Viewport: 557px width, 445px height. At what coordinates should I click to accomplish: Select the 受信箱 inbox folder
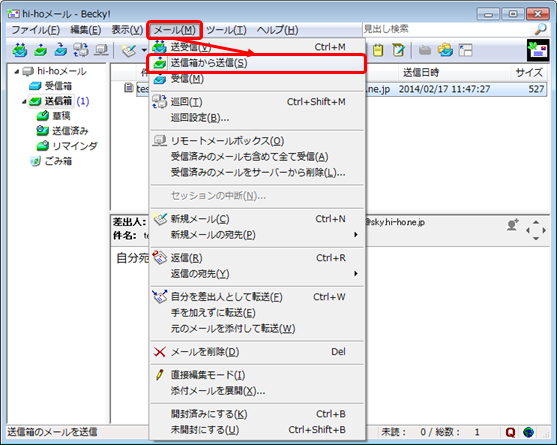50,86
